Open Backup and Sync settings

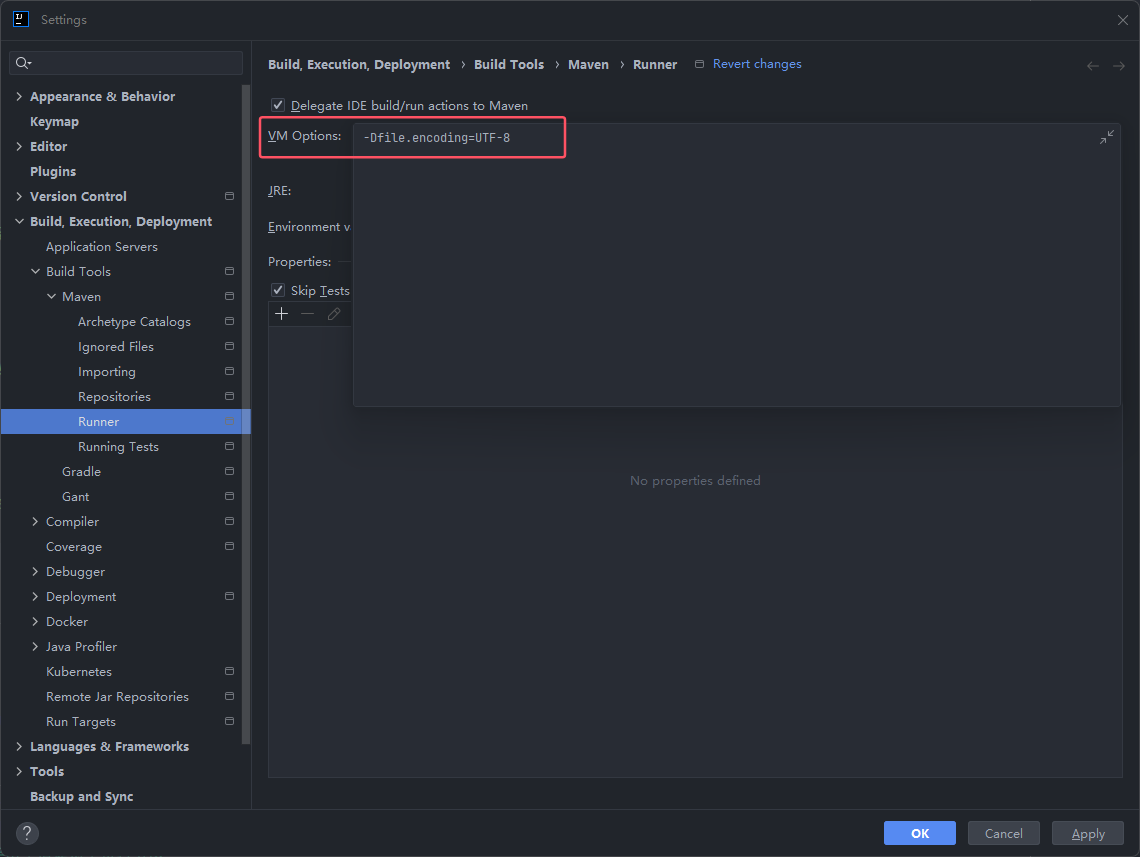pyautogui.click(x=81, y=797)
